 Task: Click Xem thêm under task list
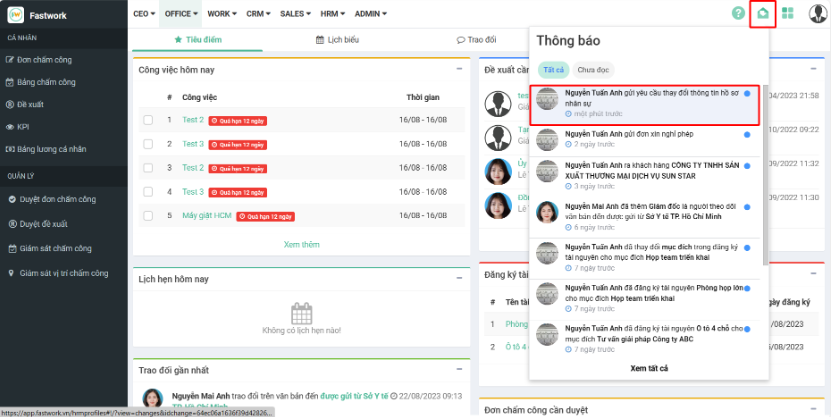pos(301,244)
